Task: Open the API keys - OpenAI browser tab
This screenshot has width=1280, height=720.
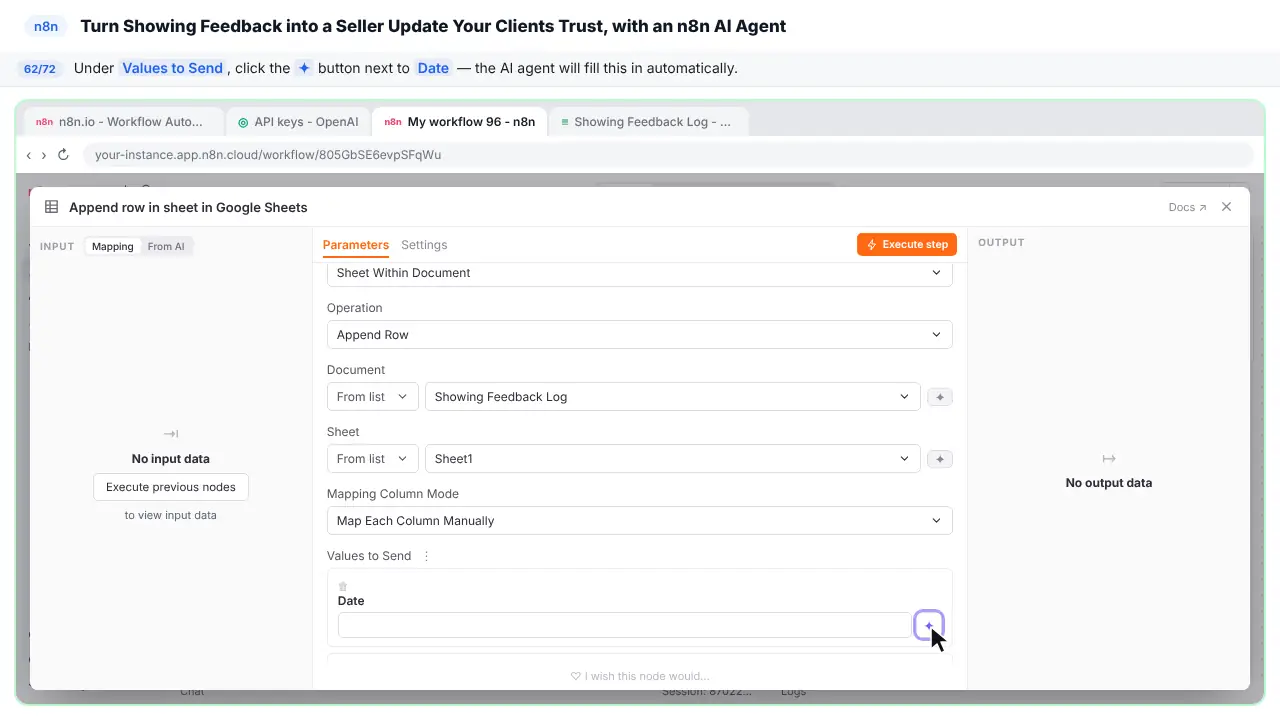Action: 298,122
